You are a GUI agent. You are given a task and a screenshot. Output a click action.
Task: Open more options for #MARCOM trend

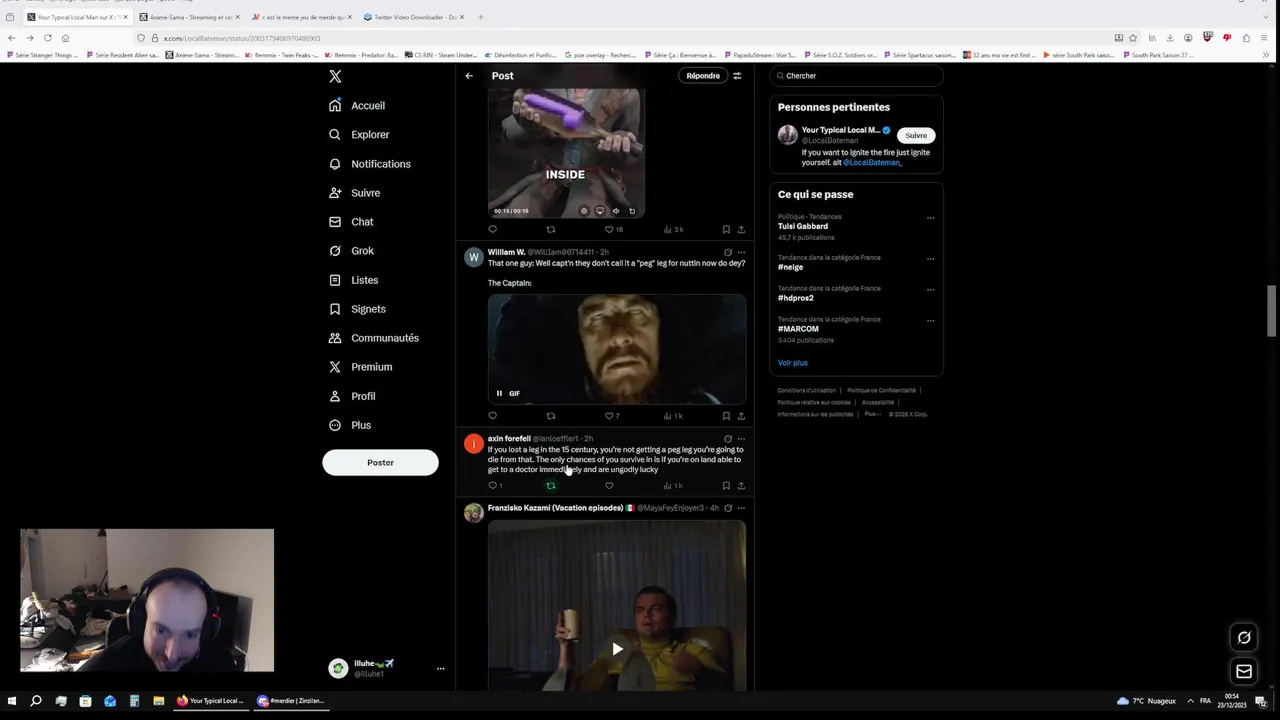coord(930,321)
